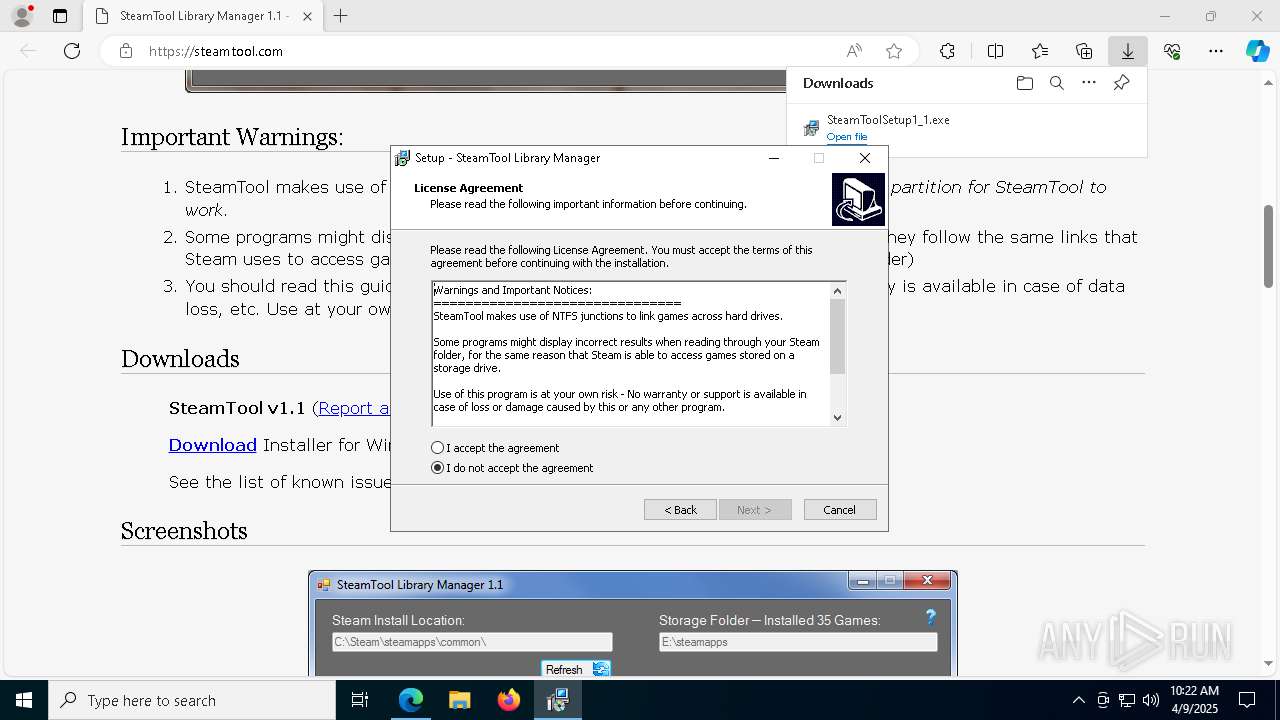1280x720 pixels.
Task: Select I accept the agreement
Action: [x=495, y=448]
